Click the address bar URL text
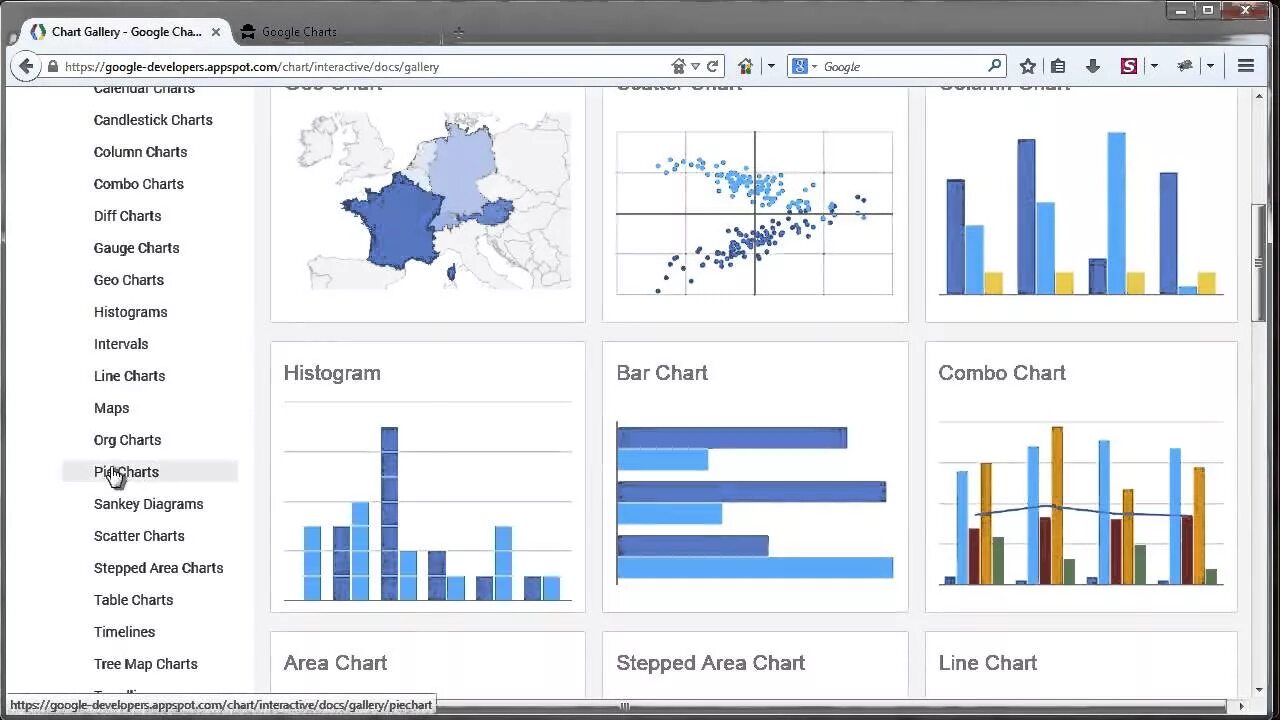Screen dimensions: 1280x720 [x=251, y=67]
